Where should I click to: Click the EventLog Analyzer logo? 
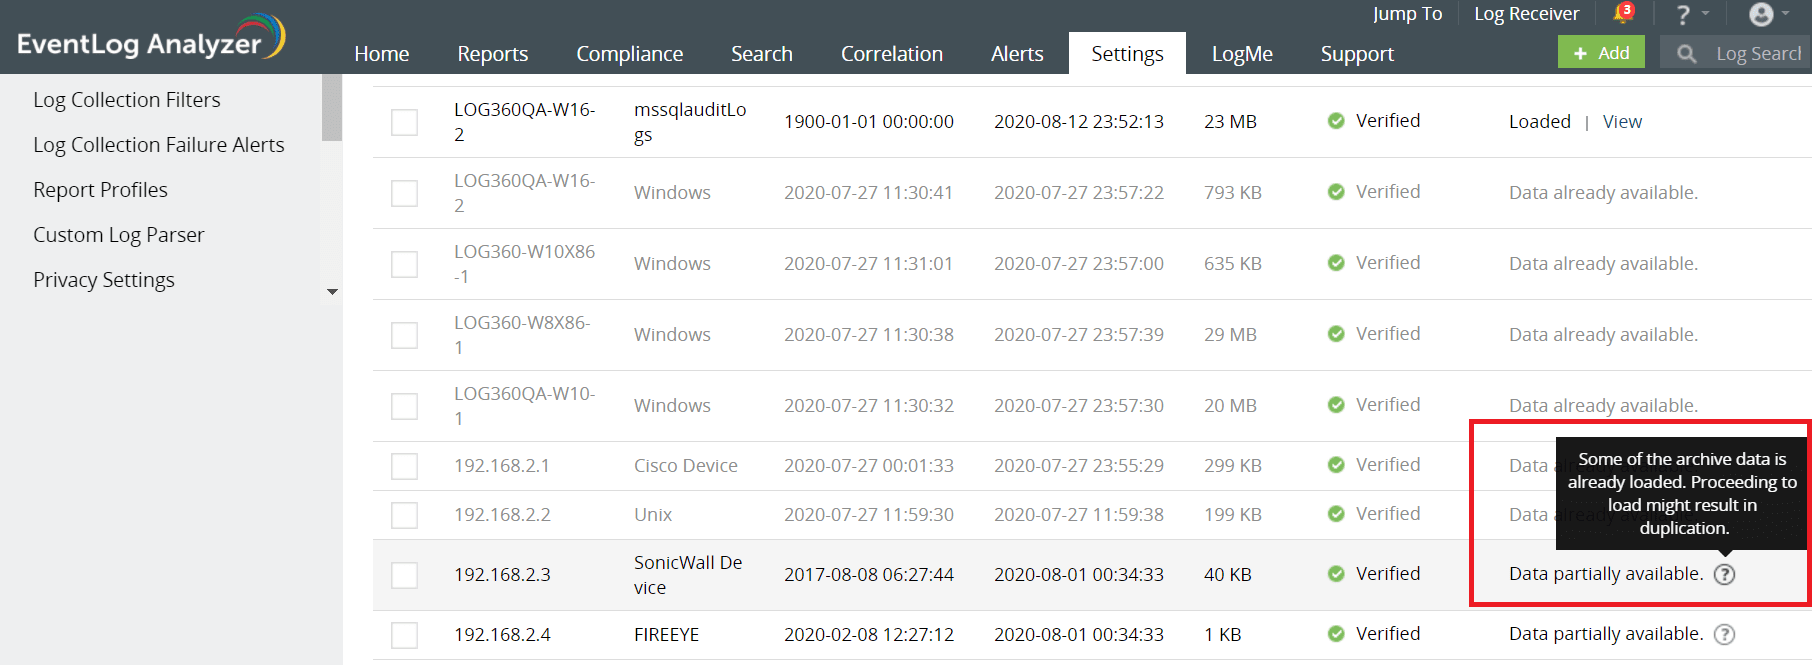[x=150, y=38]
